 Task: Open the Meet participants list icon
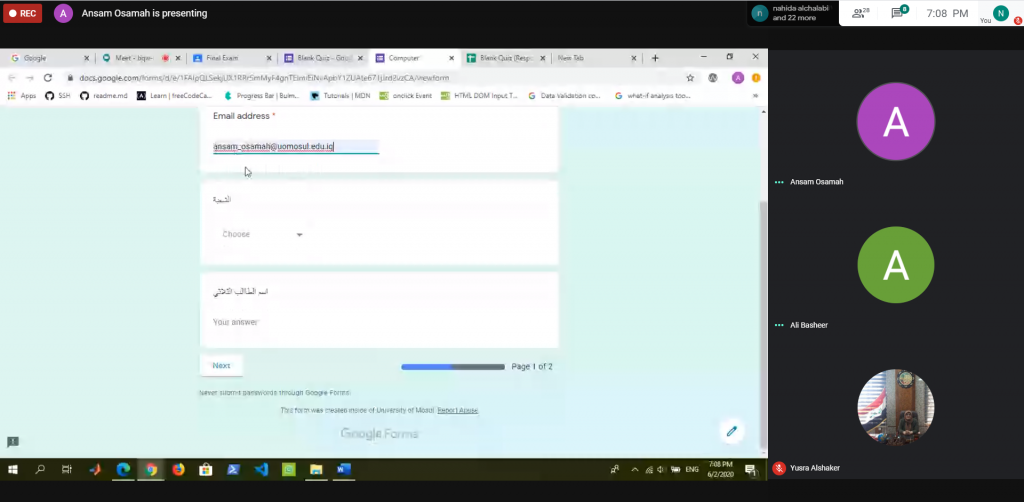[858, 13]
